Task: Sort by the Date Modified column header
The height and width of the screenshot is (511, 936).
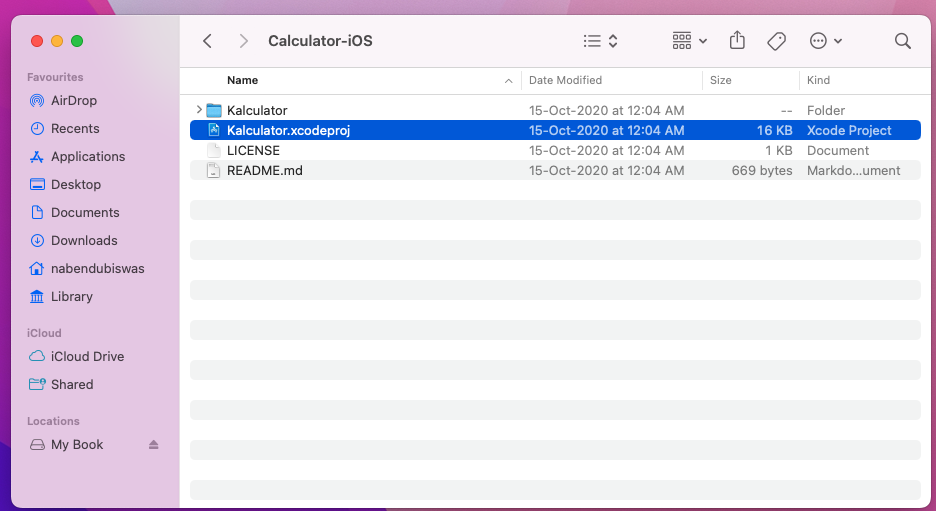Action: coord(565,80)
